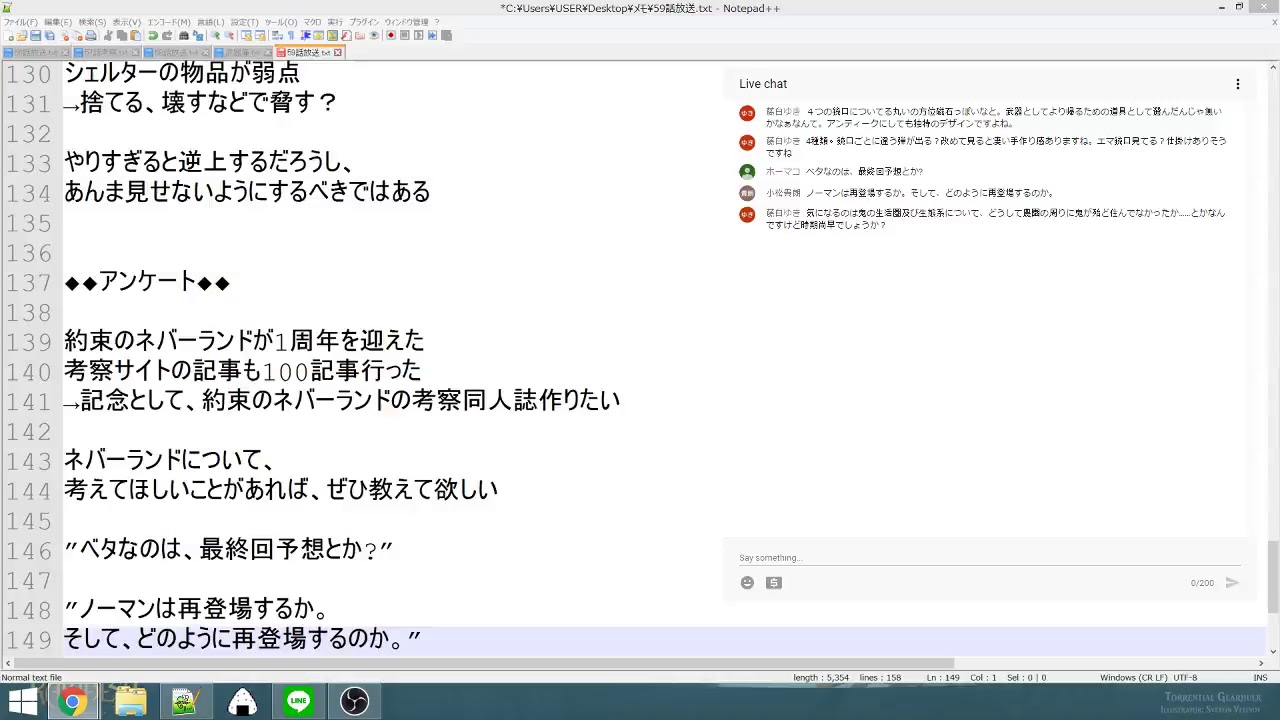Close the 59話放送.txt tab
This screenshot has width=1280, height=720.
click(x=338, y=52)
